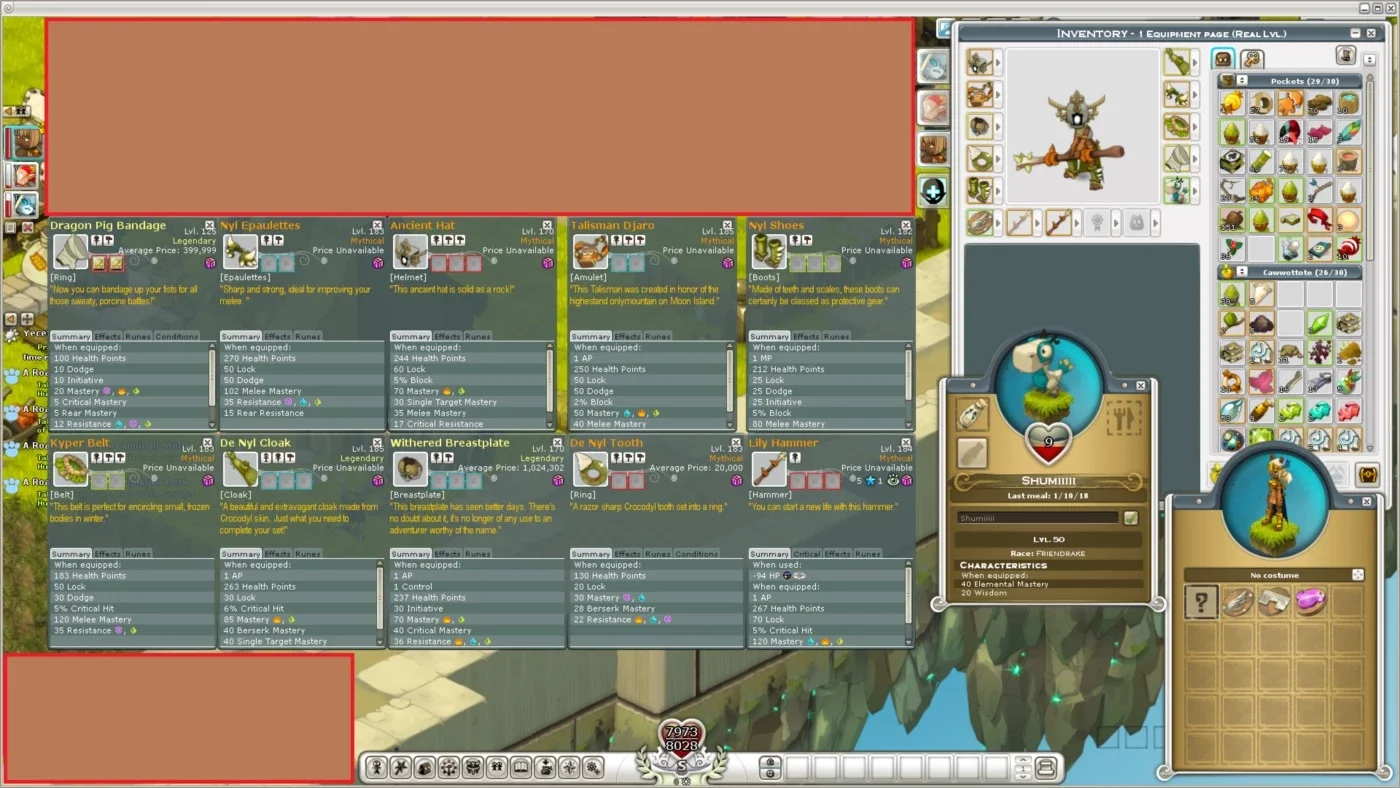Open the compass map icon in bottom bar
The width and height of the screenshot is (1400, 788).
click(570, 768)
